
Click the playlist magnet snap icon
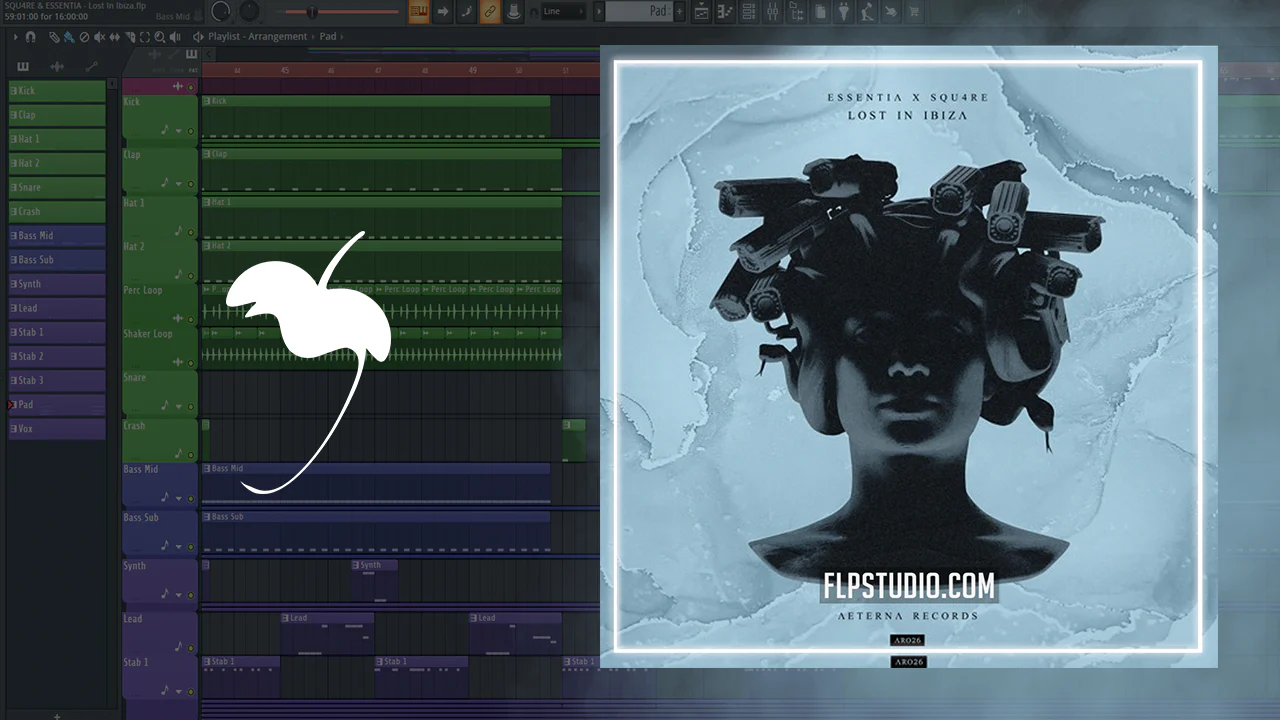[30, 37]
